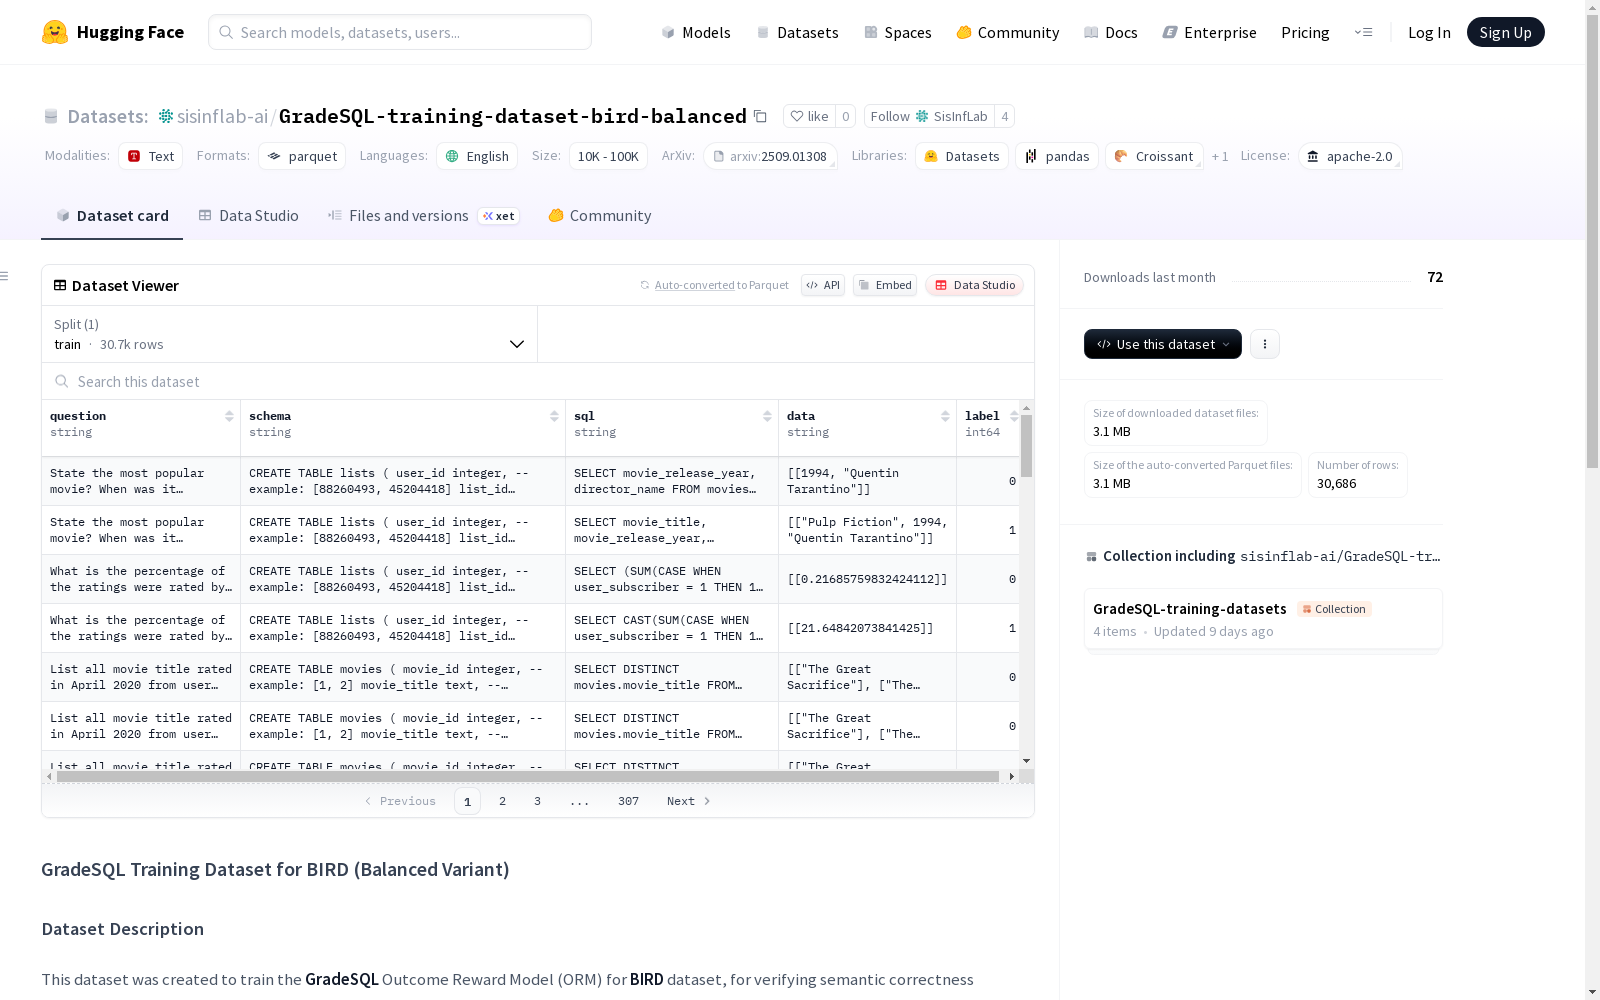Open the API button in Dataset Viewer
The width and height of the screenshot is (1600, 1000).
pos(823,285)
